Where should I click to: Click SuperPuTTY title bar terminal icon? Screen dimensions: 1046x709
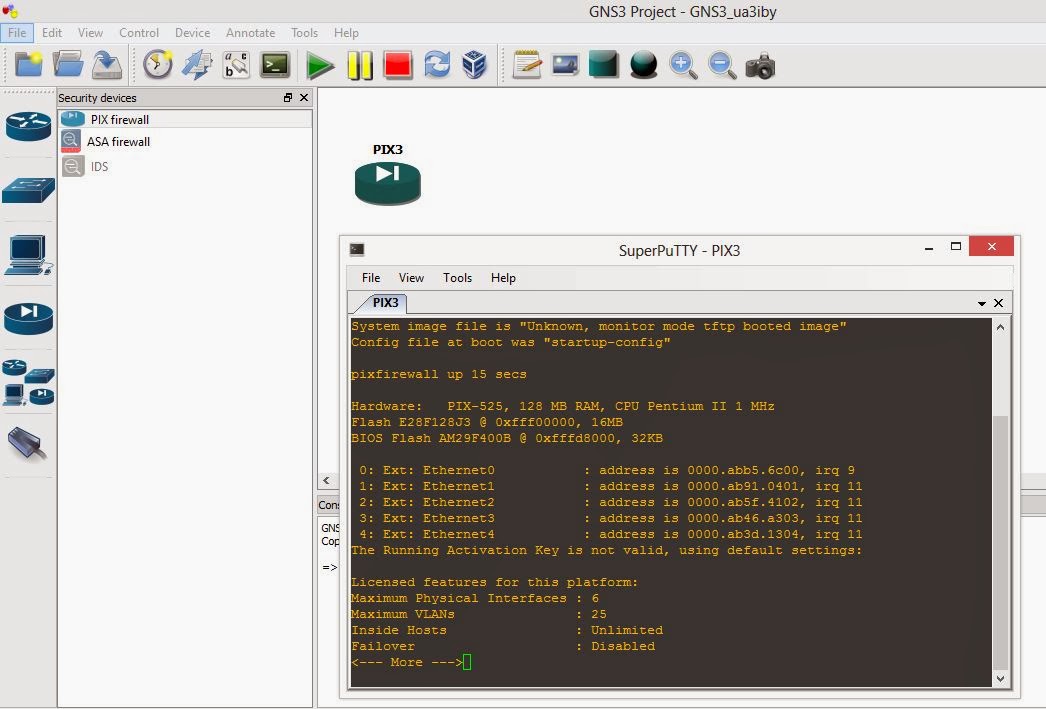(x=357, y=249)
